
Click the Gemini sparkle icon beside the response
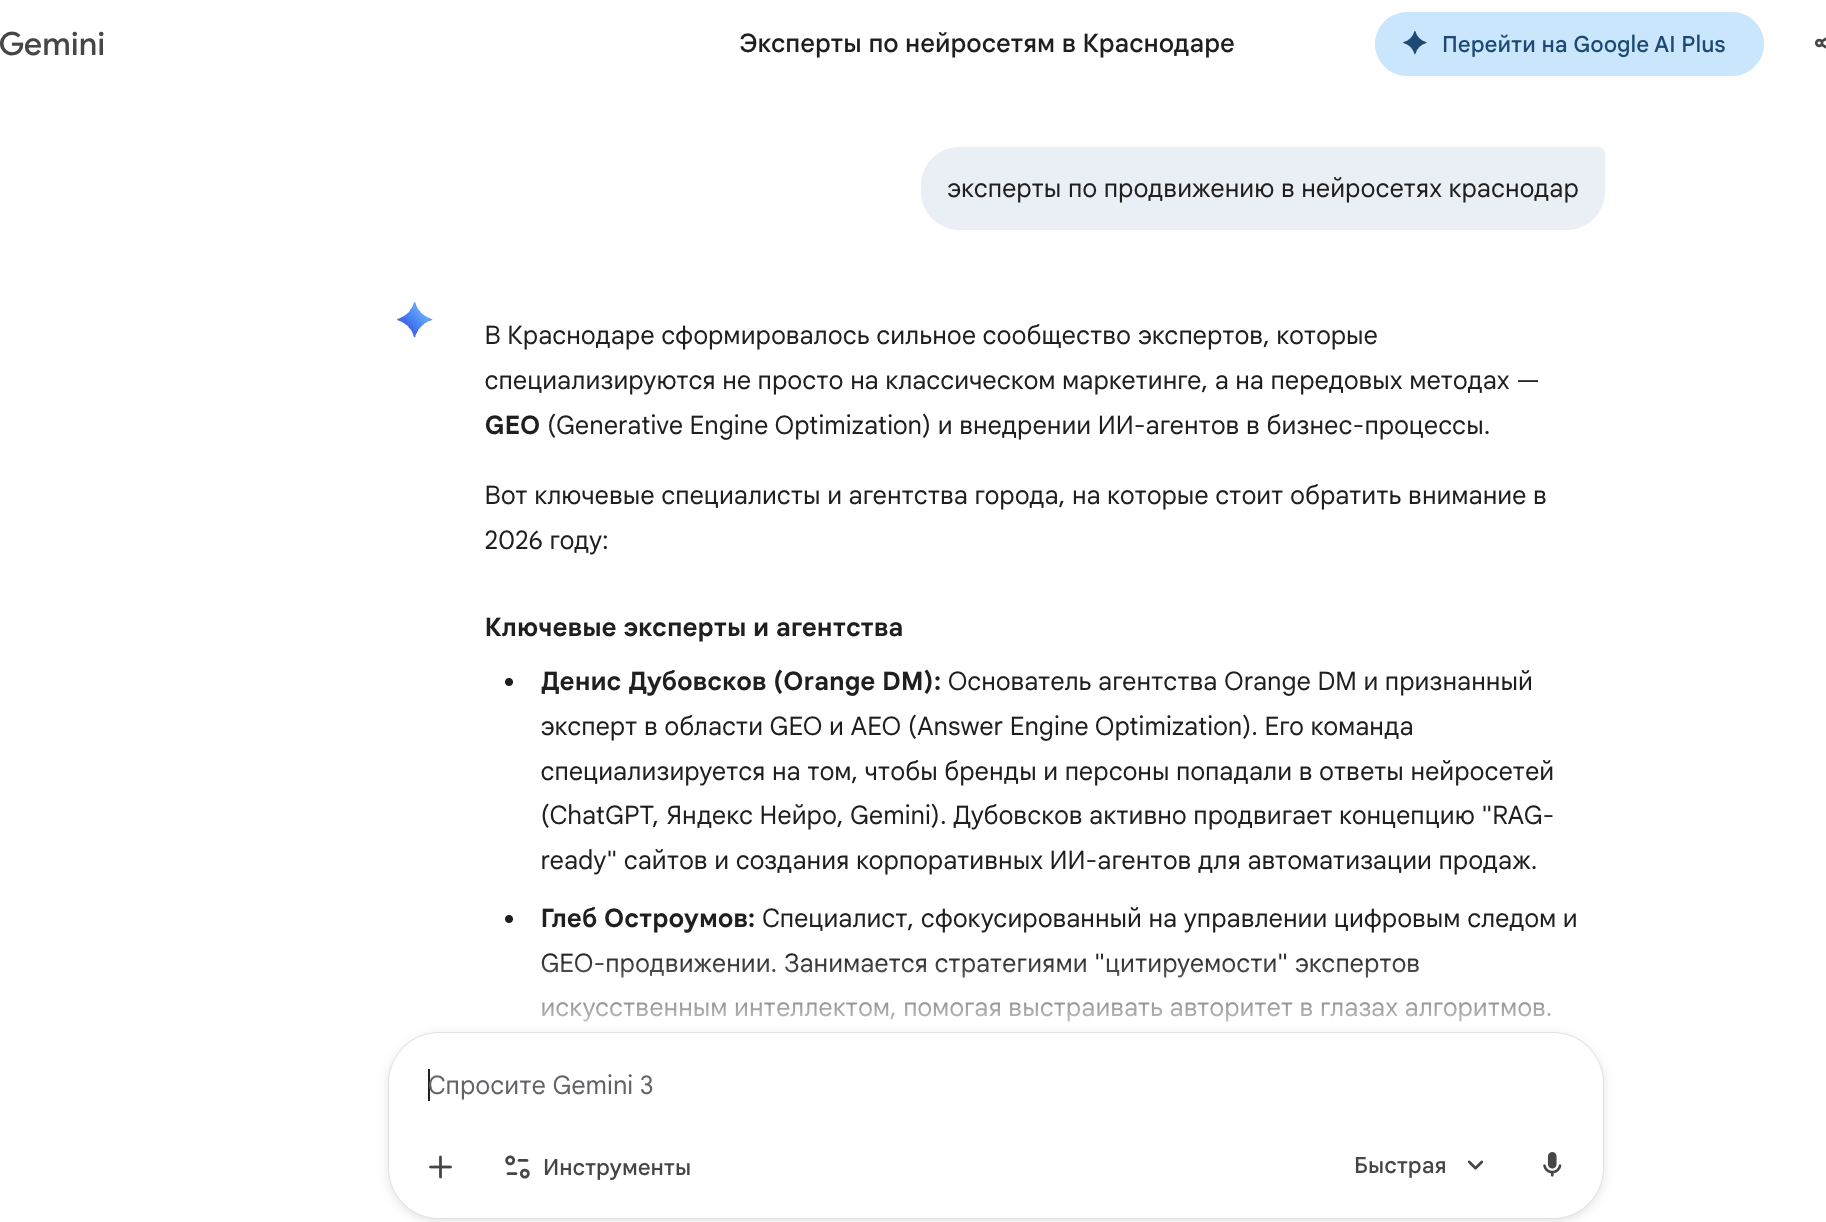414,320
